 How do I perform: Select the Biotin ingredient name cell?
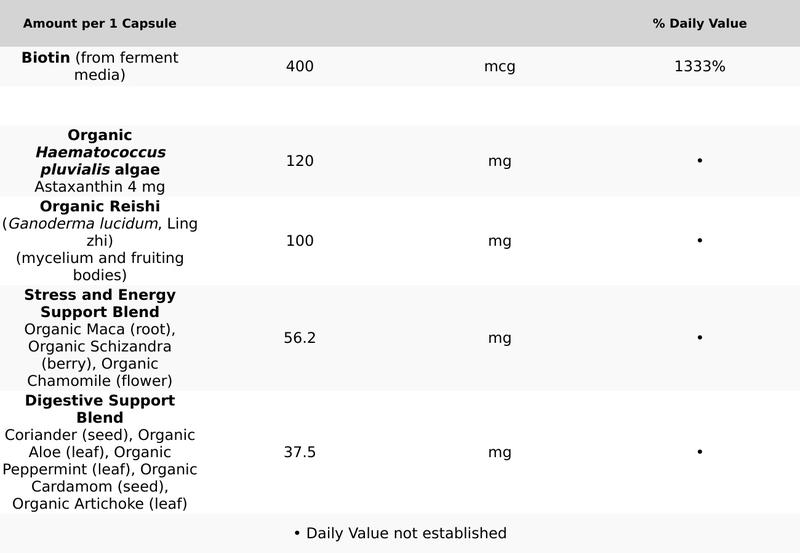tap(100, 66)
